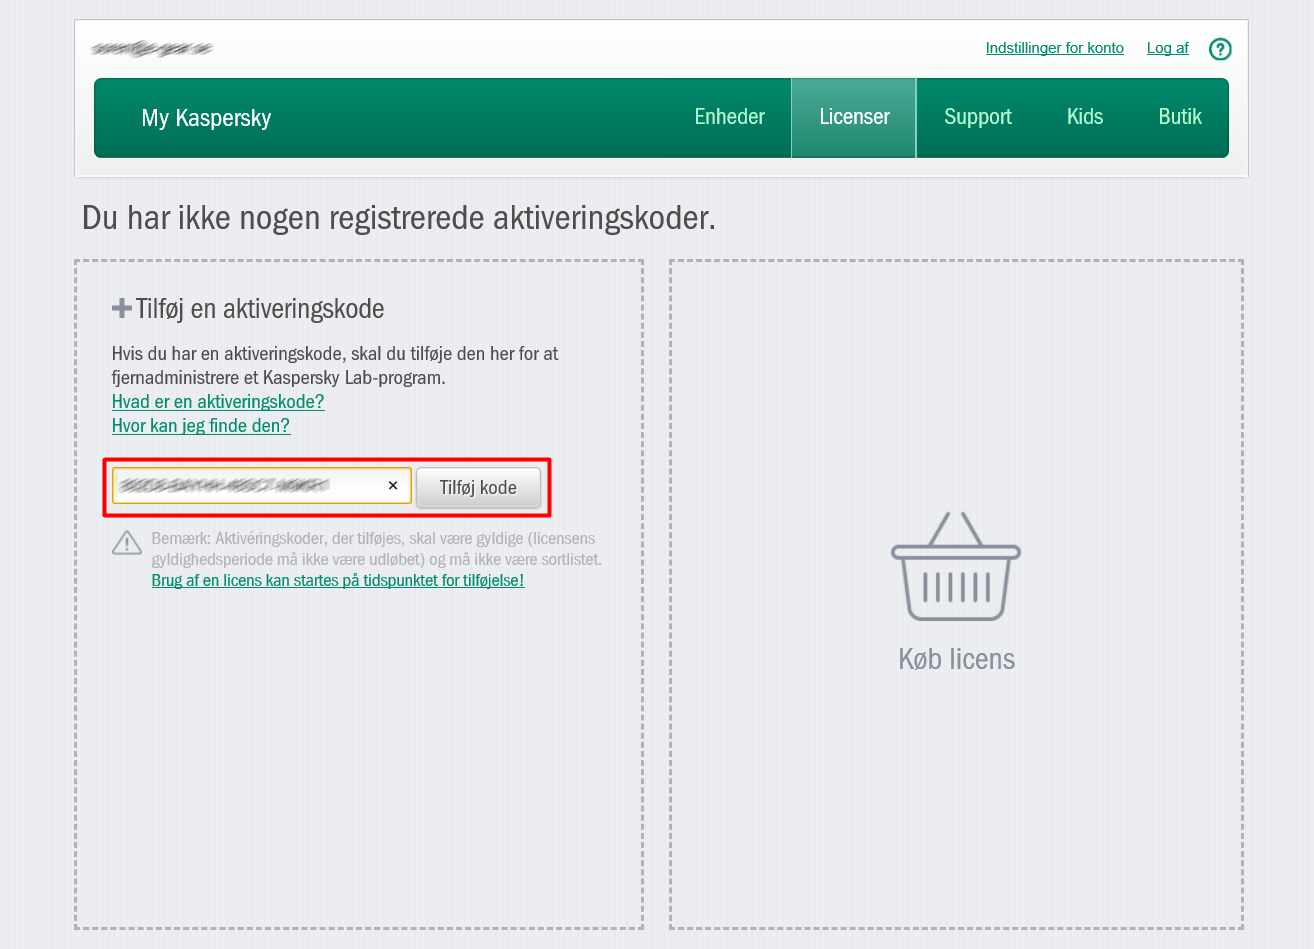1314x949 pixels.
Task: Click the shopping basket icon
Action: (x=956, y=566)
